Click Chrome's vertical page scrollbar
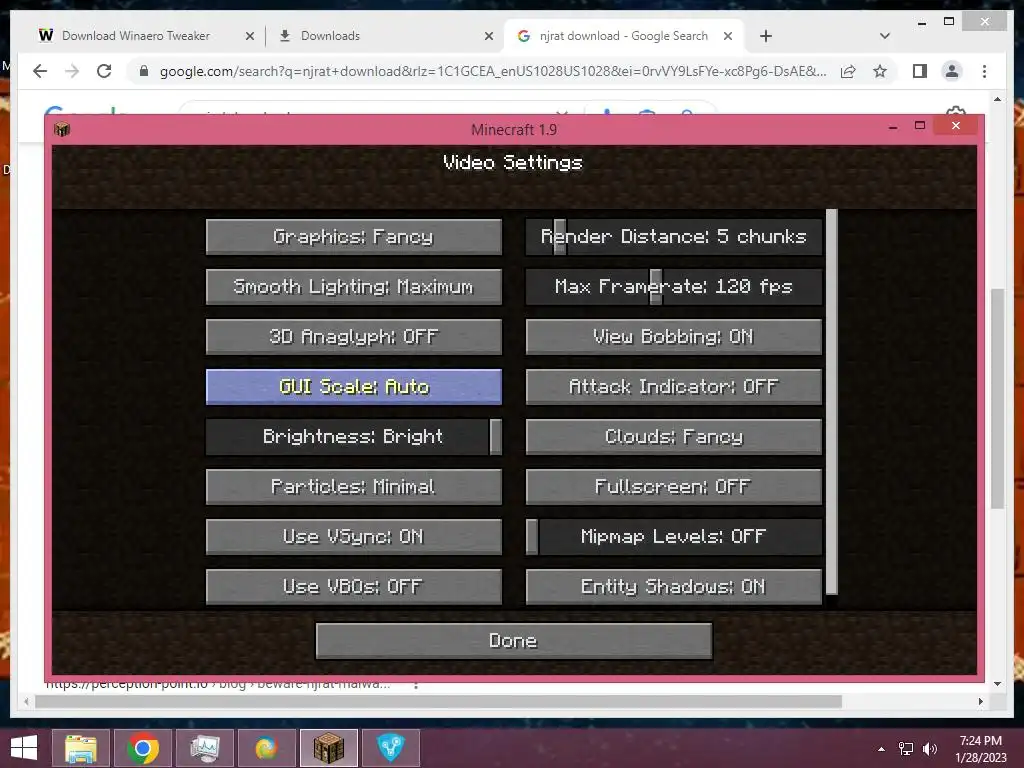 click(997, 398)
